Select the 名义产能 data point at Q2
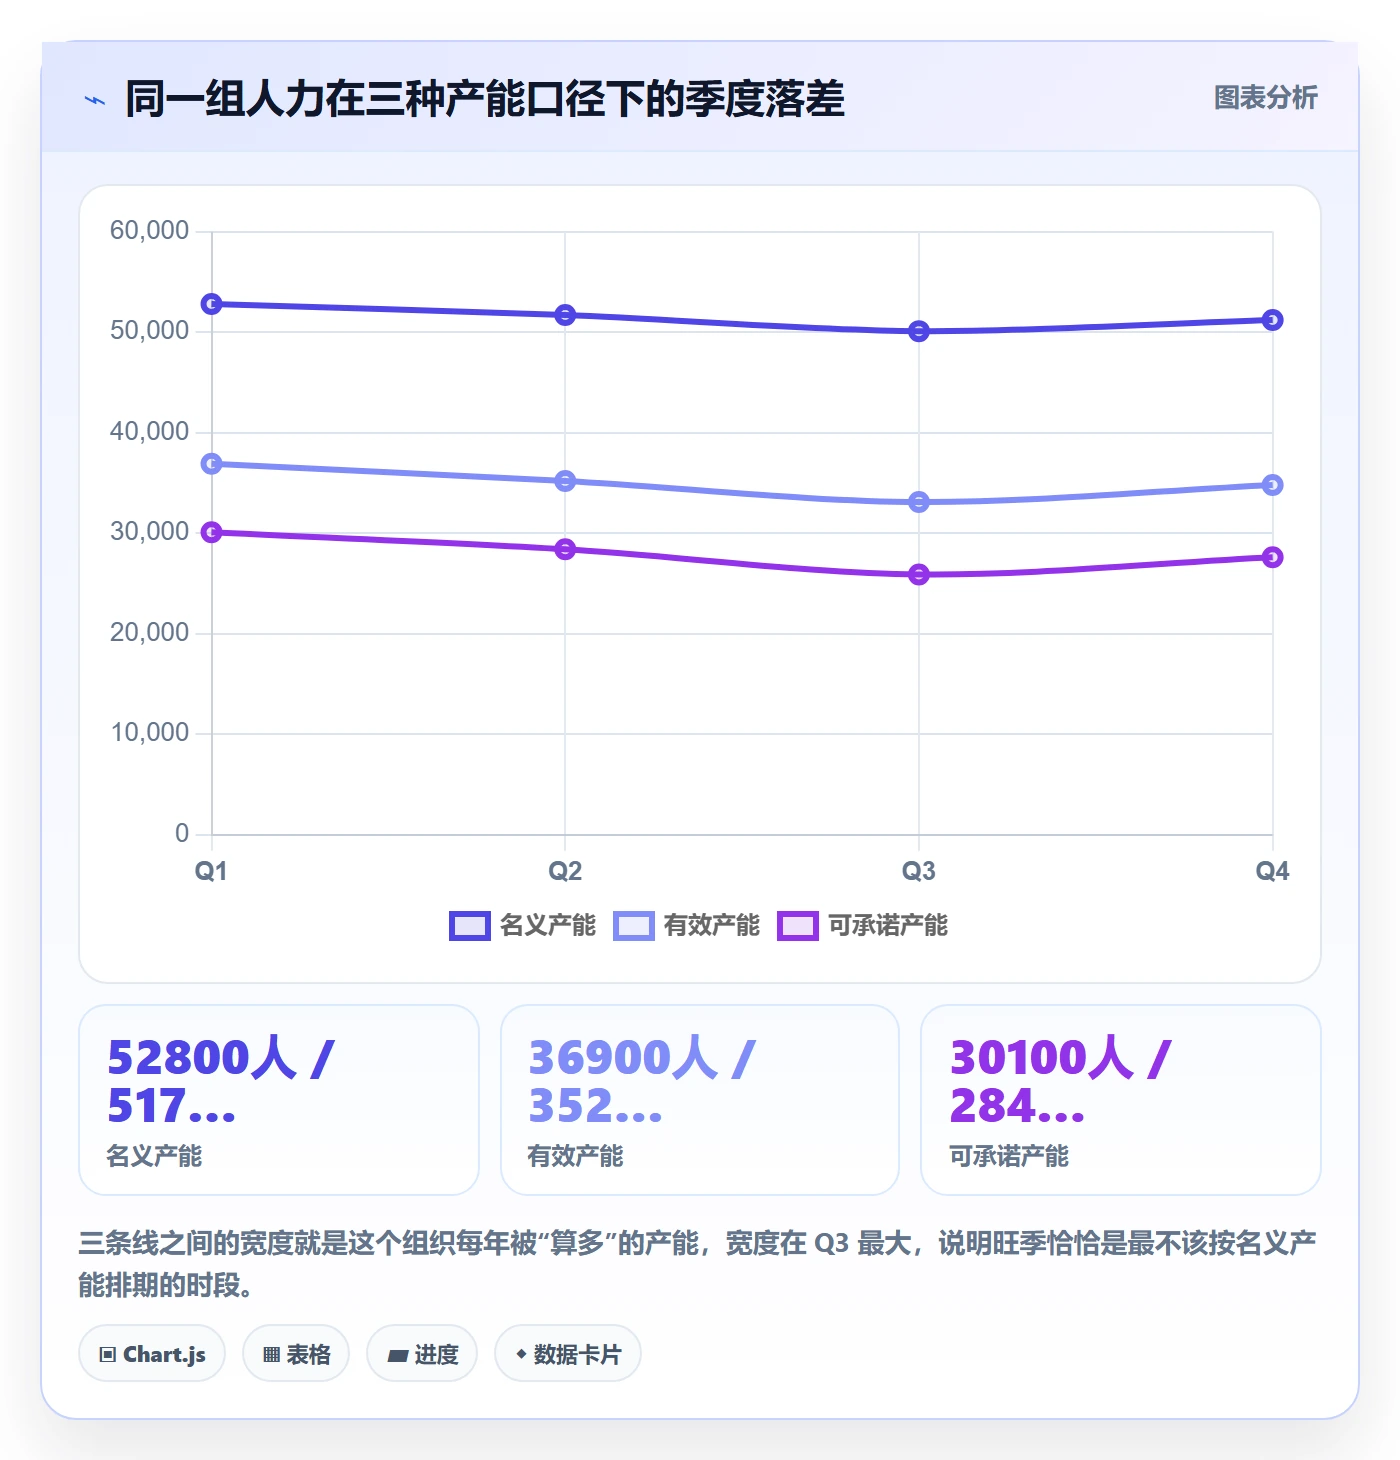This screenshot has height=1460, width=1400. pyautogui.click(x=565, y=315)
